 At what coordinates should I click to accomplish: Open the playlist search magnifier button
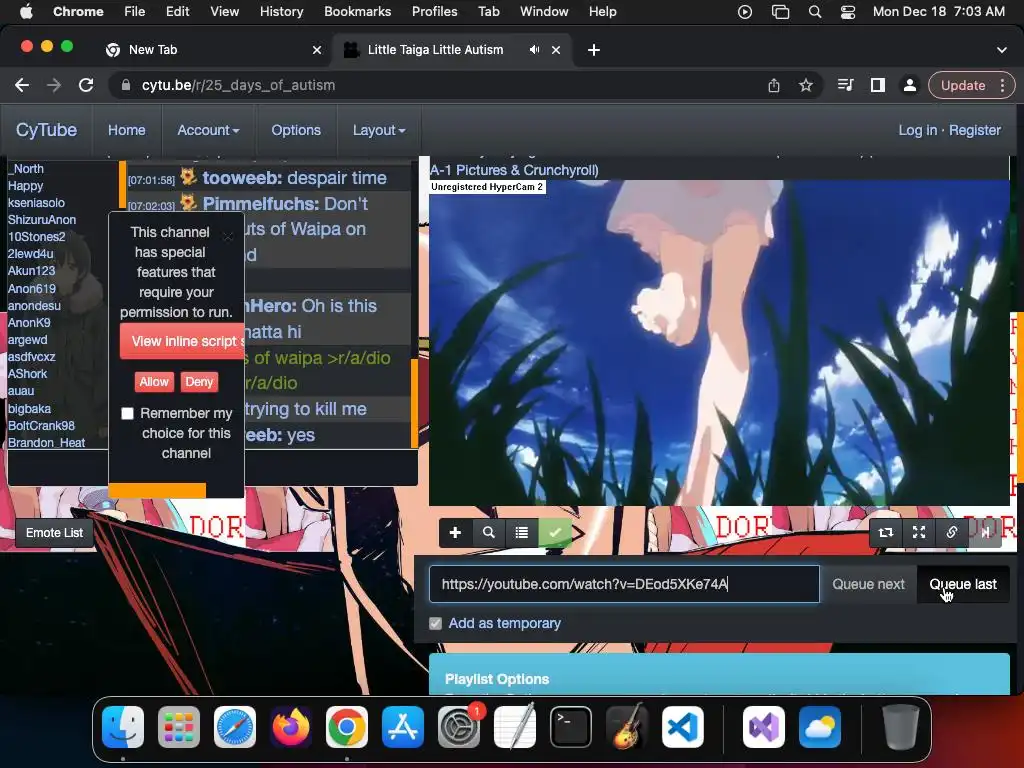click(x=488, y=533)
